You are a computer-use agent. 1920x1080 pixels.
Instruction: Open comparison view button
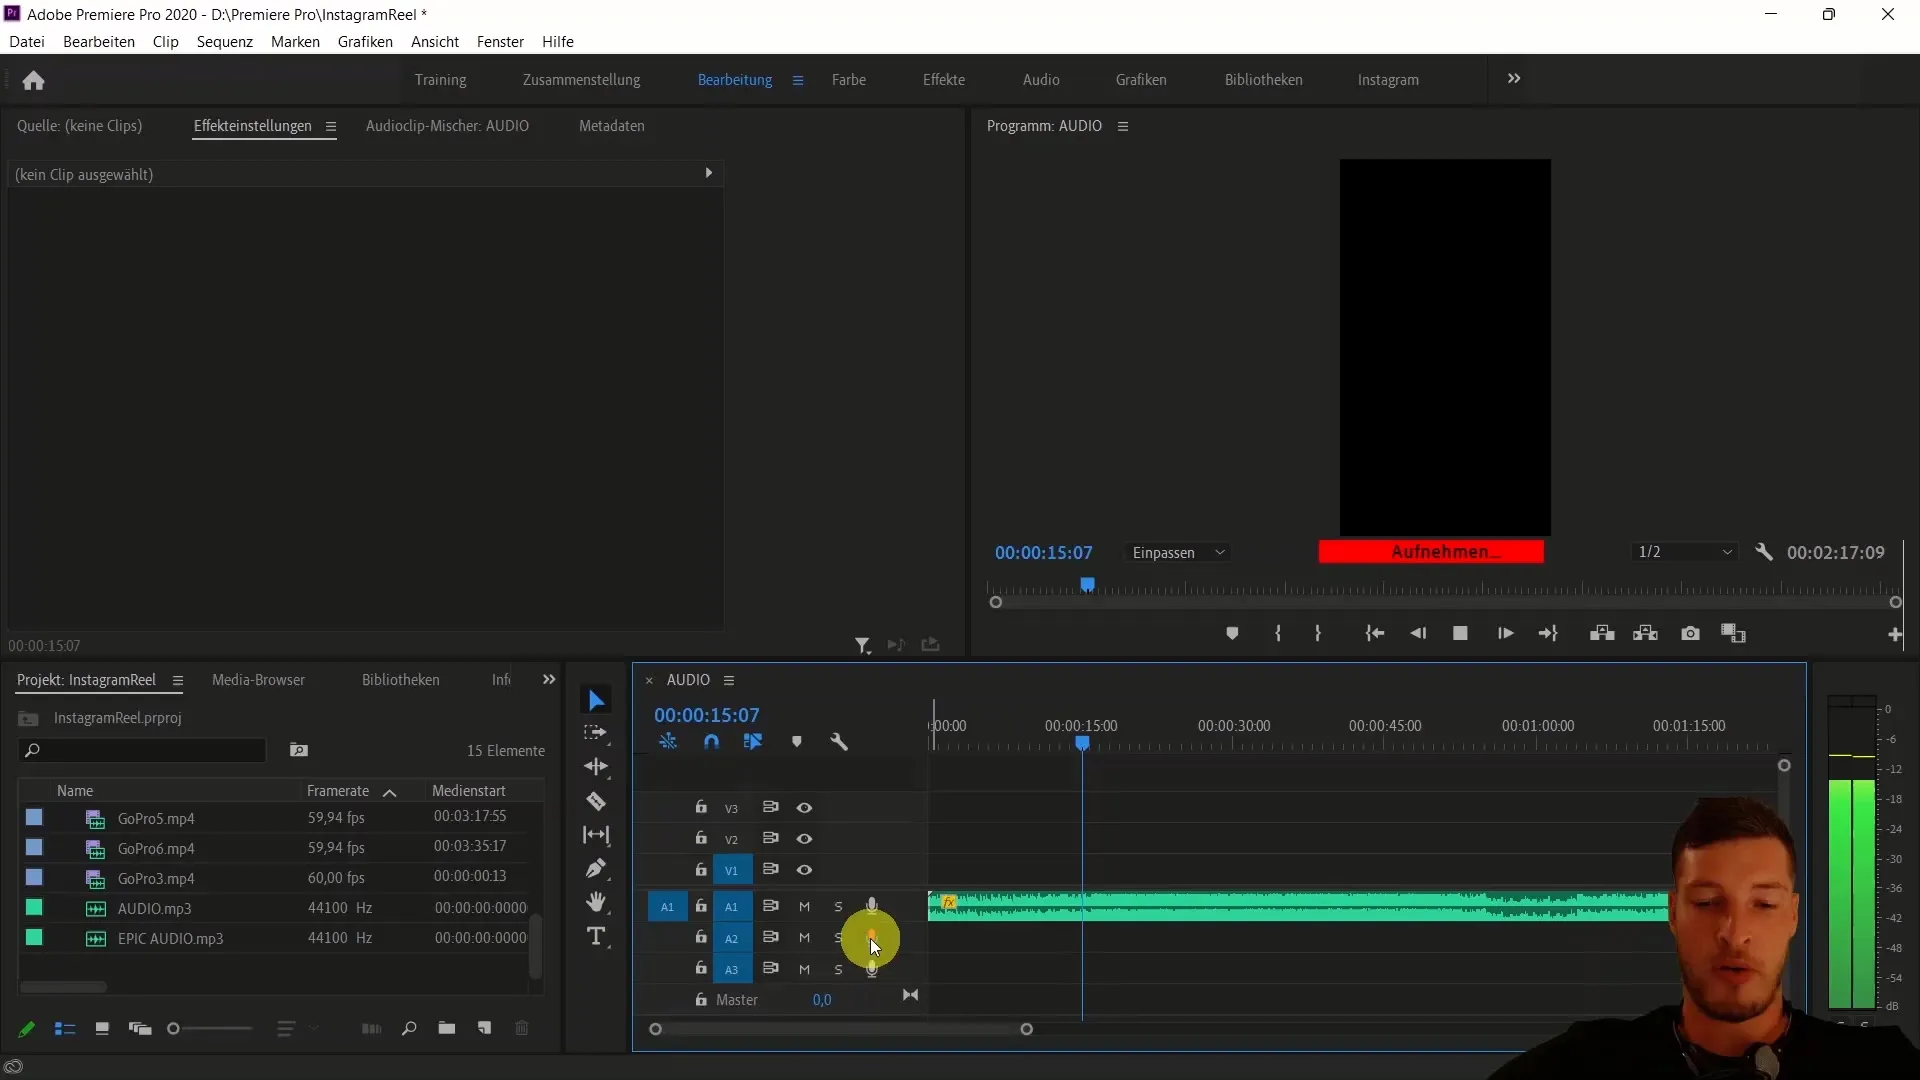pos(1733,634)
